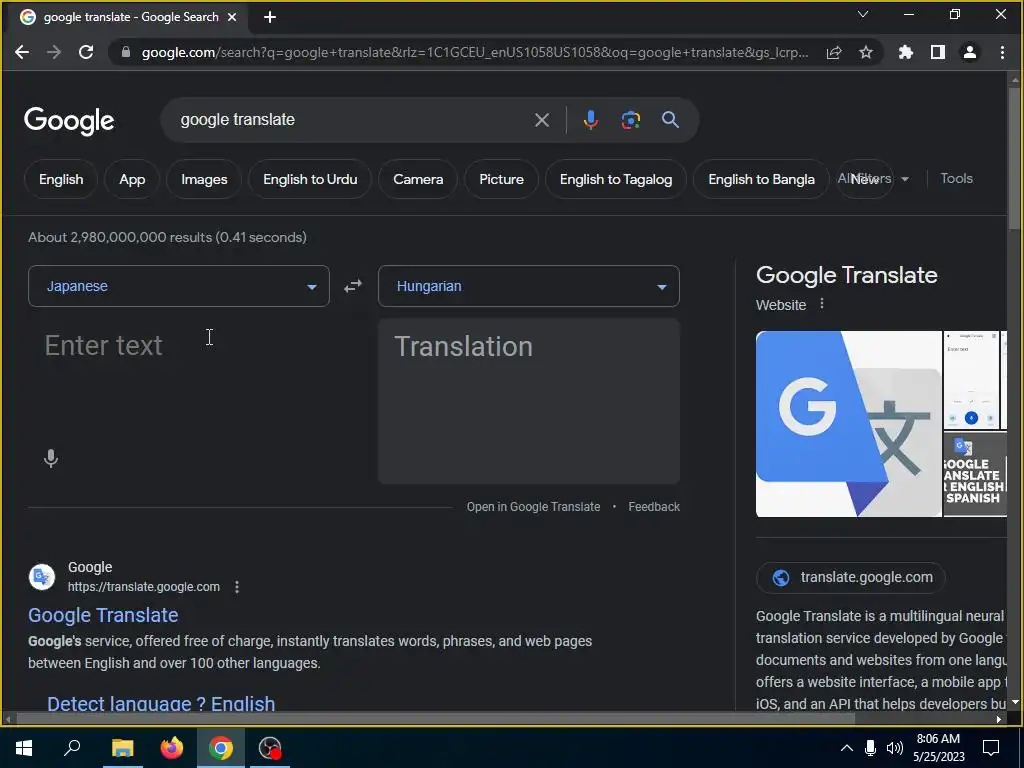
Task: Select the English filter chip
Action: (61, 179)
